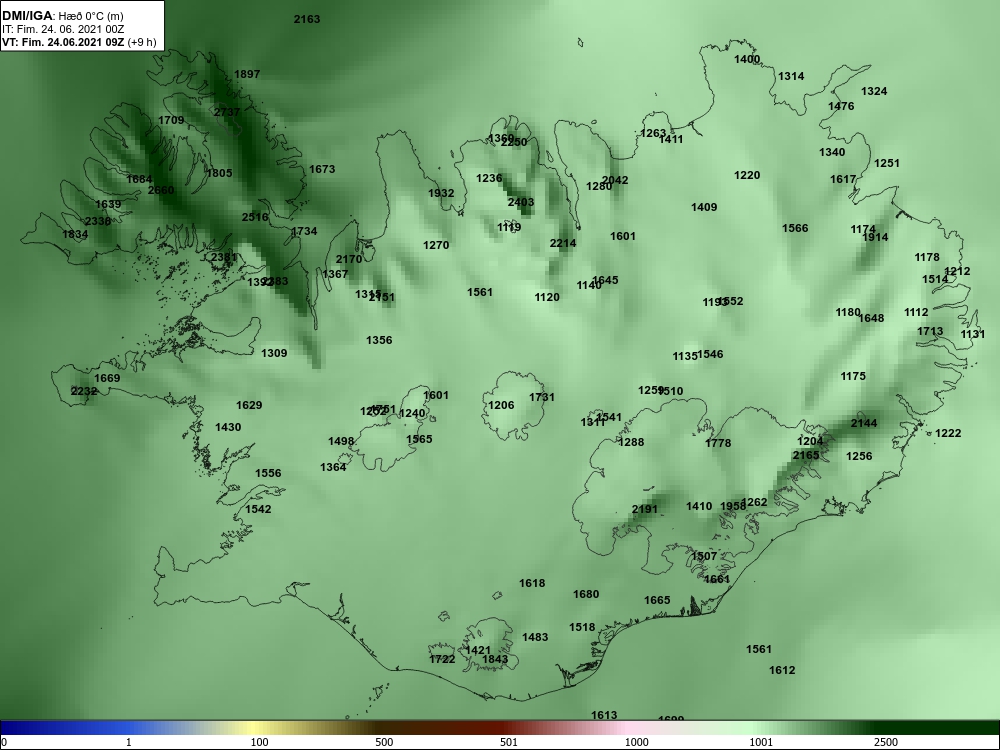Click the map value 1270
Viewport: 1000px width, 750px height.
[436, 245]
